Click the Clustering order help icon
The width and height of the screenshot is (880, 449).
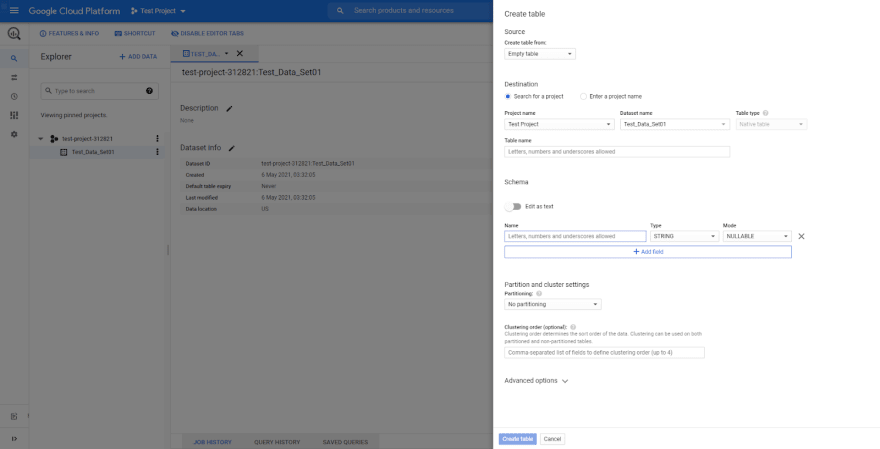573,327
